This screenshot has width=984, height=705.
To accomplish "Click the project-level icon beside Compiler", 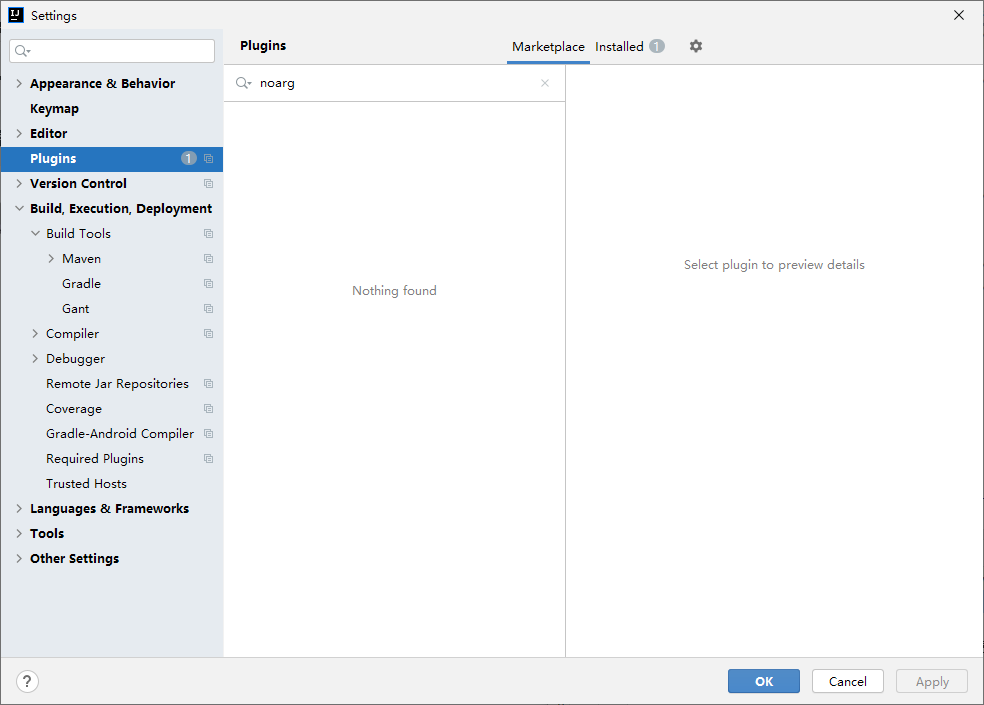I will pyautogui.click(x=208, y=333).
